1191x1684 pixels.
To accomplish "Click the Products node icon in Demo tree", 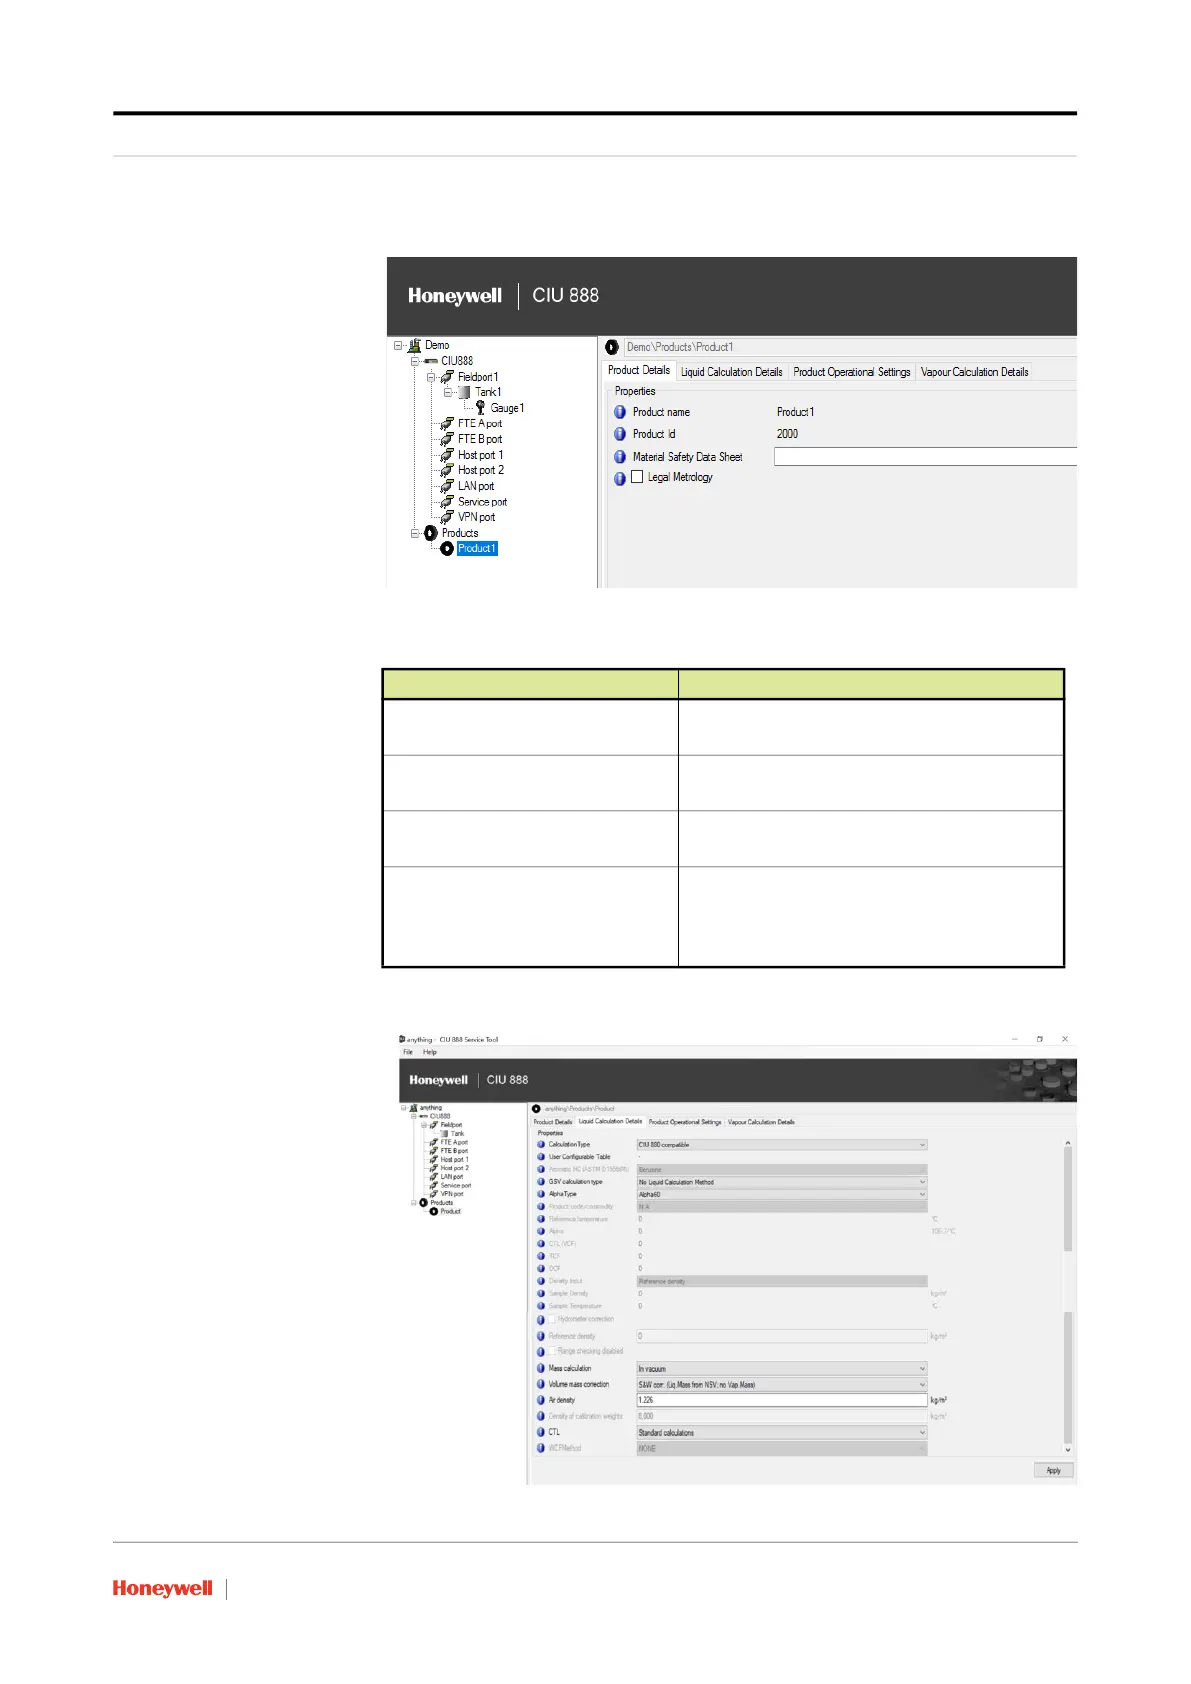I will coord(431,533).
